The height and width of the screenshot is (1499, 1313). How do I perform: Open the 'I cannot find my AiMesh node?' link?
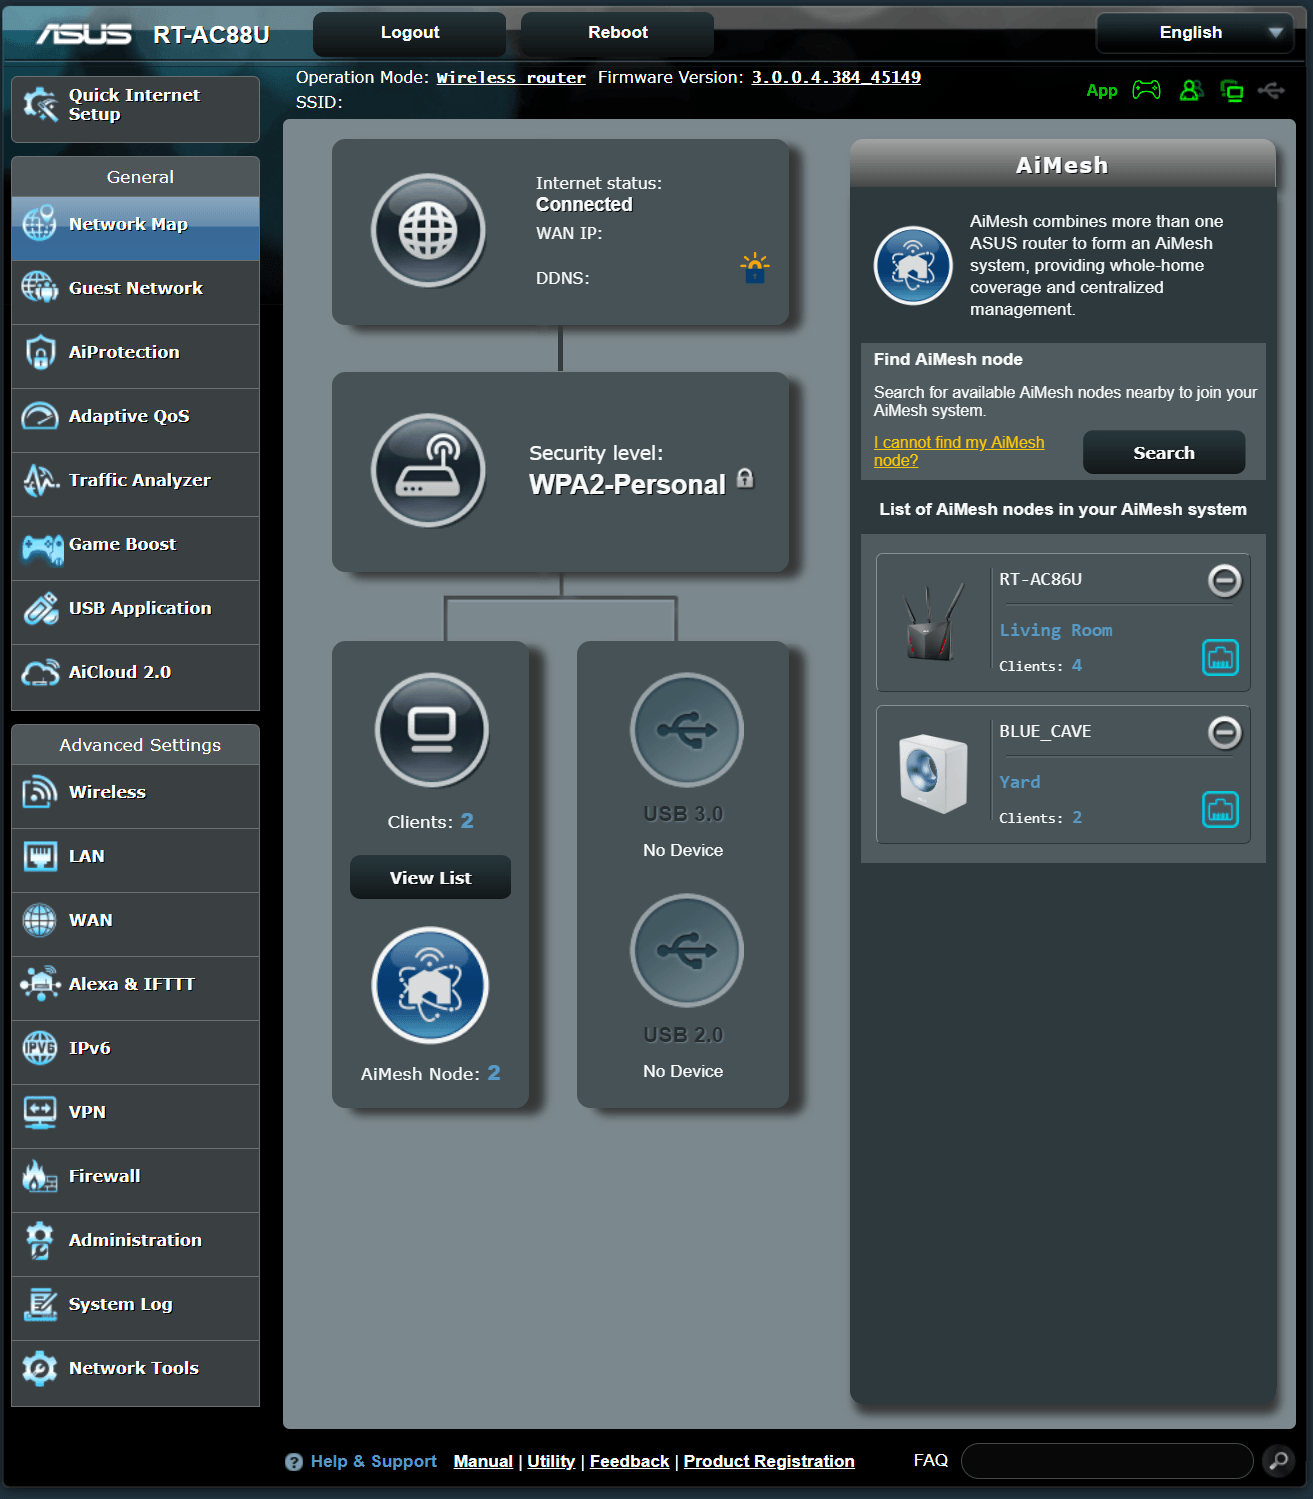(x=959, y=451)
